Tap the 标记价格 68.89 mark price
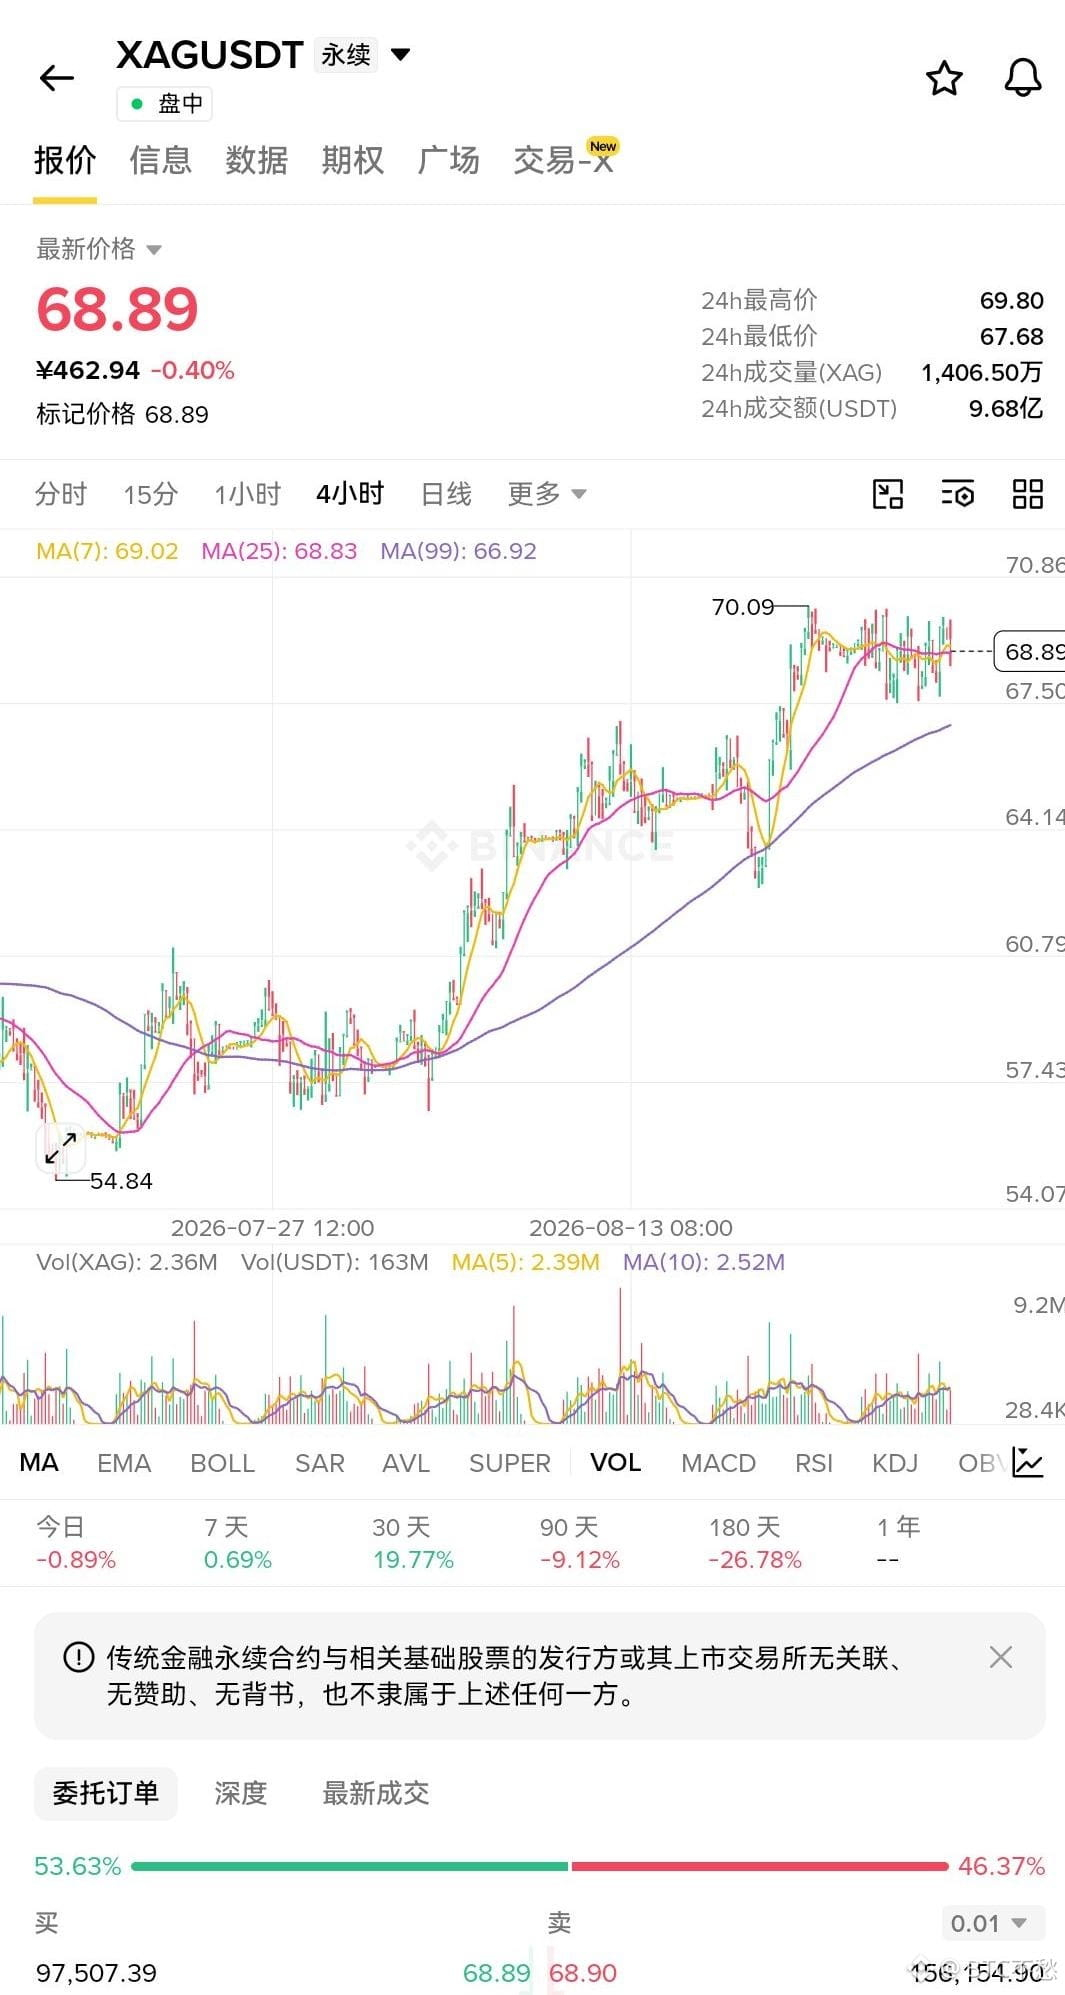The height and width of the screenshot is (1995, 1065). pos(122,414)
